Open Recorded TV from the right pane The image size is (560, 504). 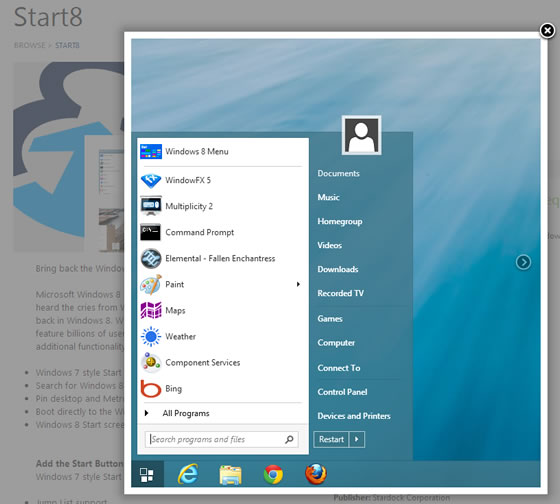point(340,293)
